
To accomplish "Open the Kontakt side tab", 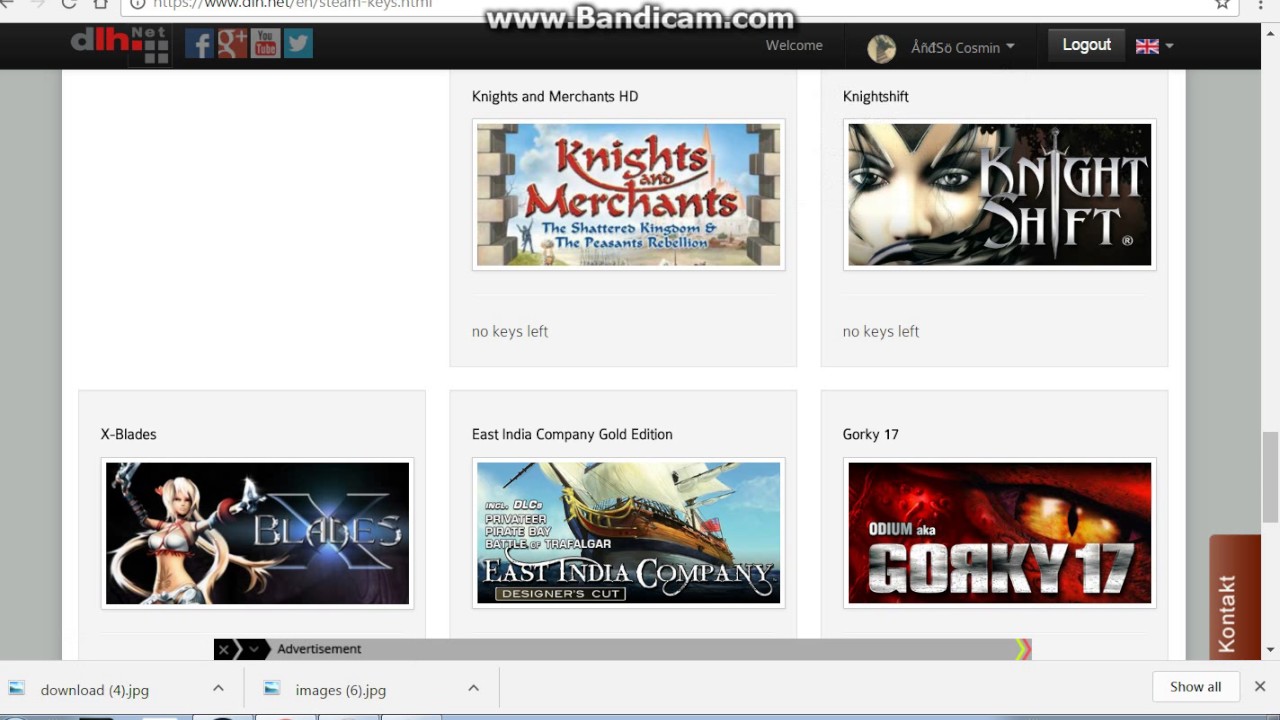I will (1235, 598).
